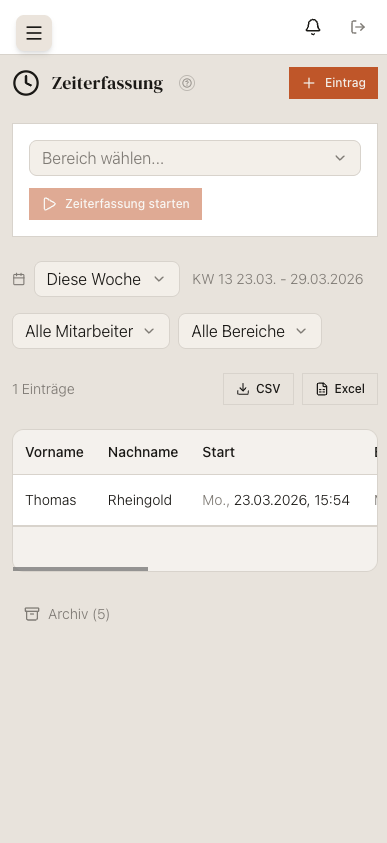Viewport: 387px width, 843px height.
Task: Open the Bereich wählen dropdown
Action: coord(195,158)
